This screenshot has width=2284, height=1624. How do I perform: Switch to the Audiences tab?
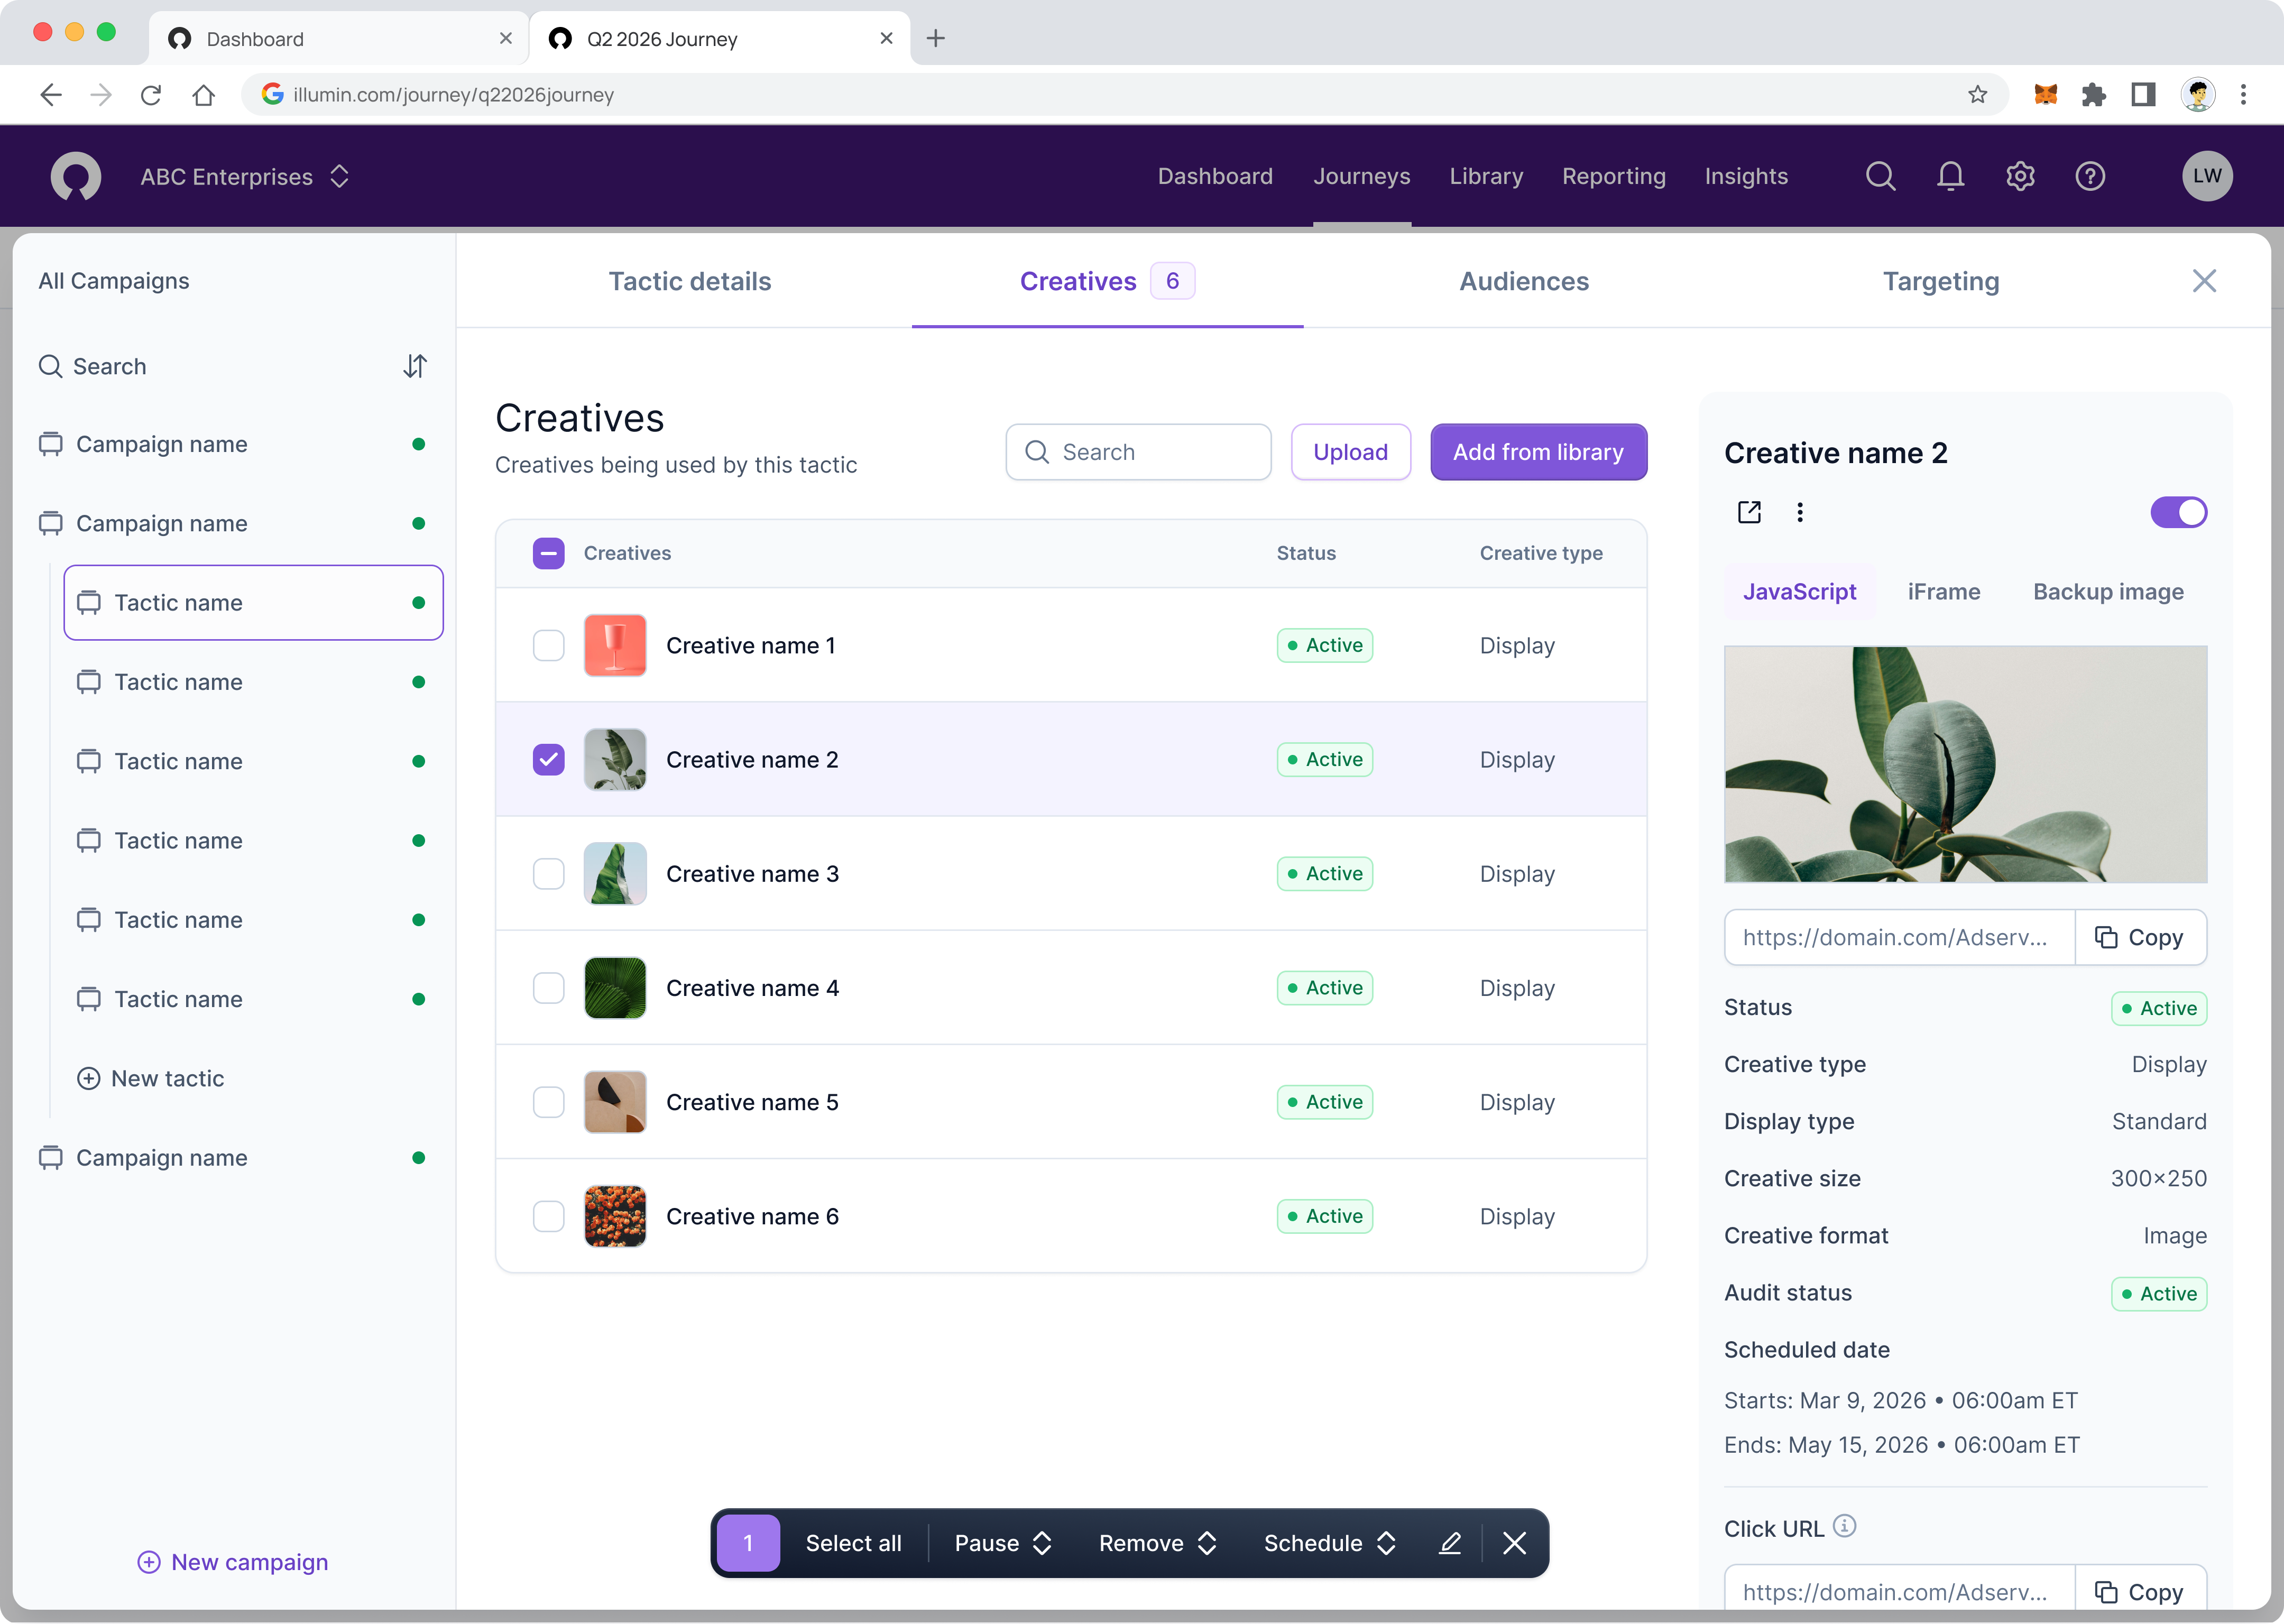pos(1523,281)
